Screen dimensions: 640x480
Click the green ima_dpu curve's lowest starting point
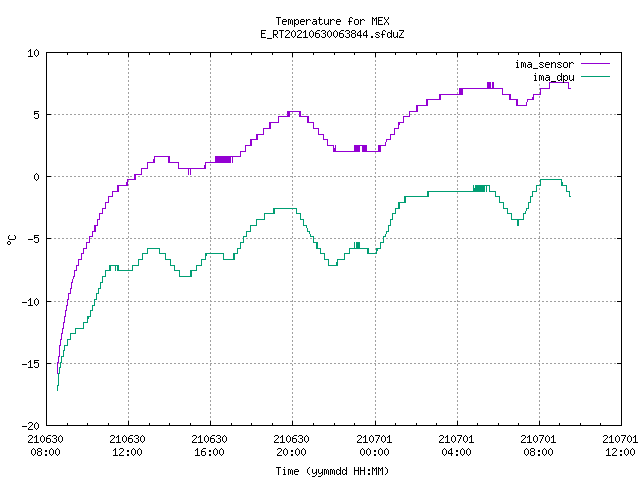pyautogui.click(x=58, y=389)
